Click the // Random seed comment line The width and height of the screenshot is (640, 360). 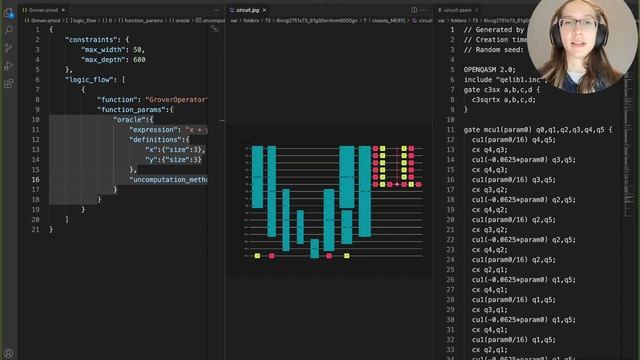pyautogui.click(x=493, y=50)
